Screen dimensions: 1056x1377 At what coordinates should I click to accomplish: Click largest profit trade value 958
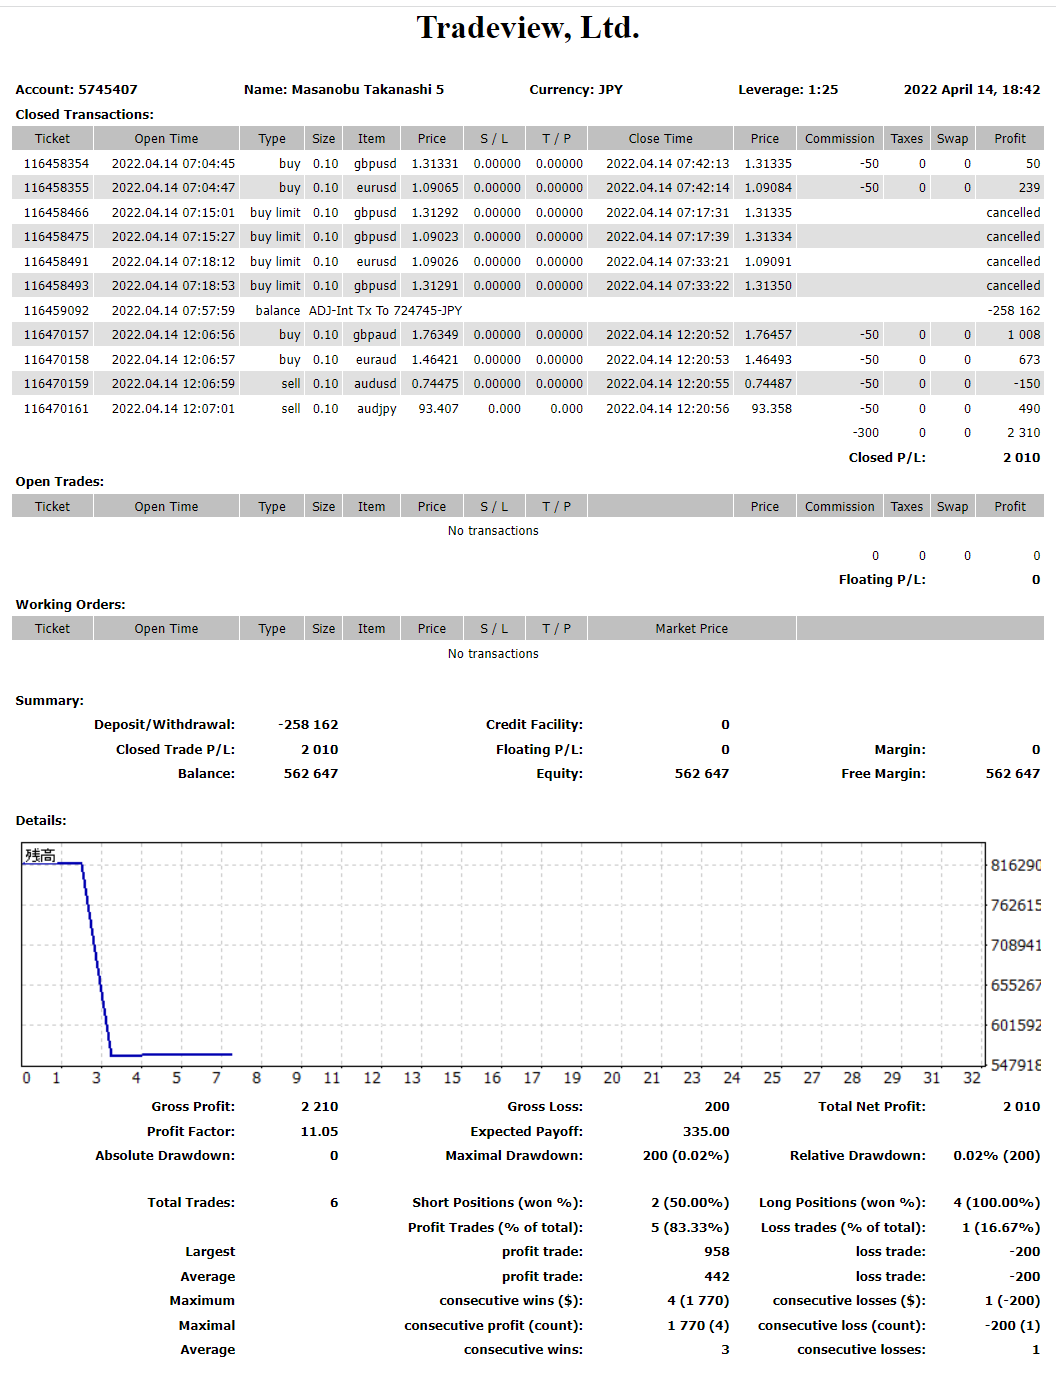pyautogui.click(x=717, y=1252)
